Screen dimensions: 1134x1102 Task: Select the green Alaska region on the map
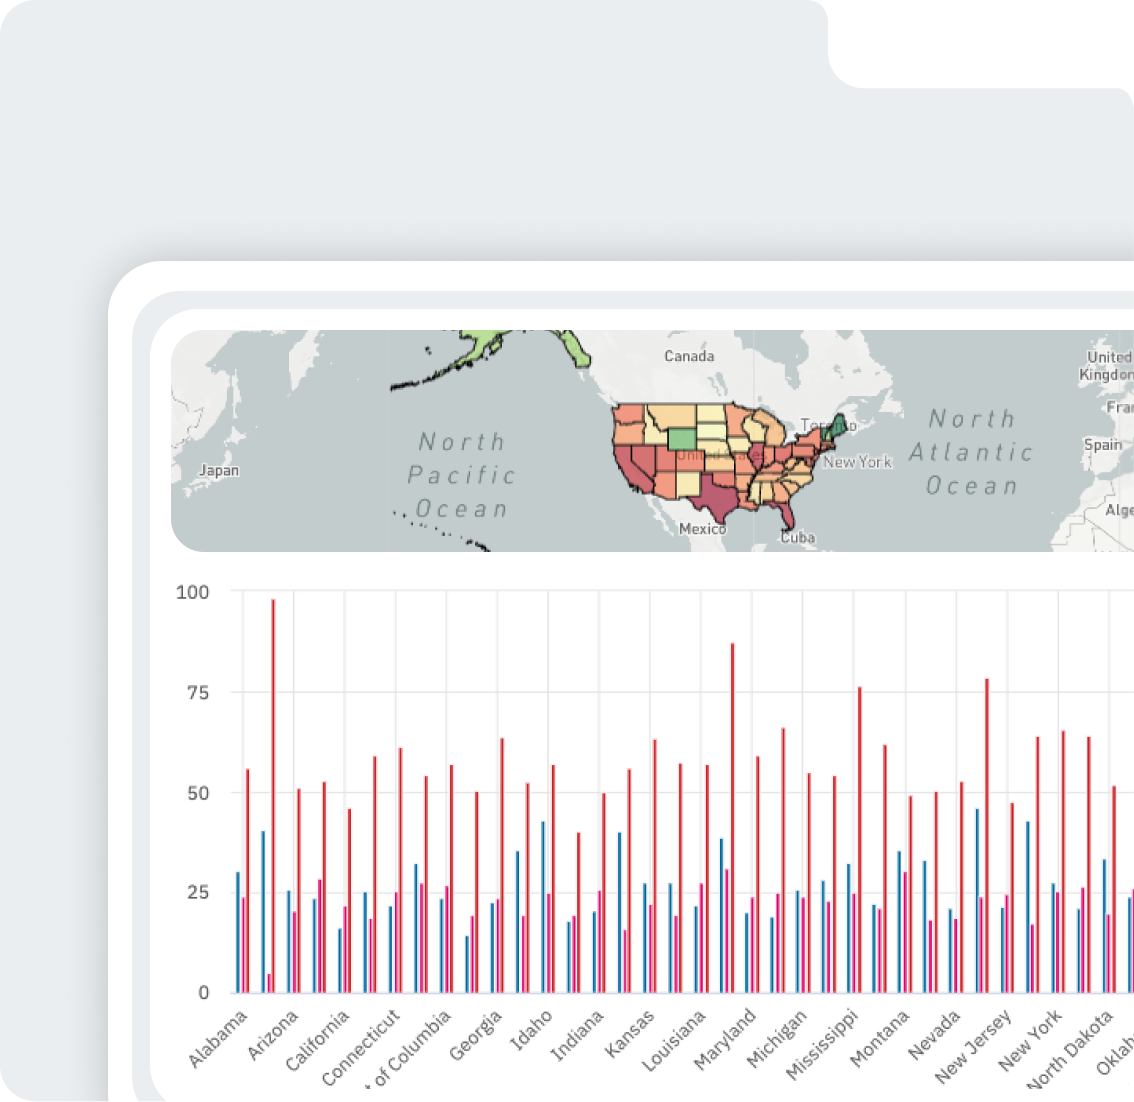click(483, 343)
